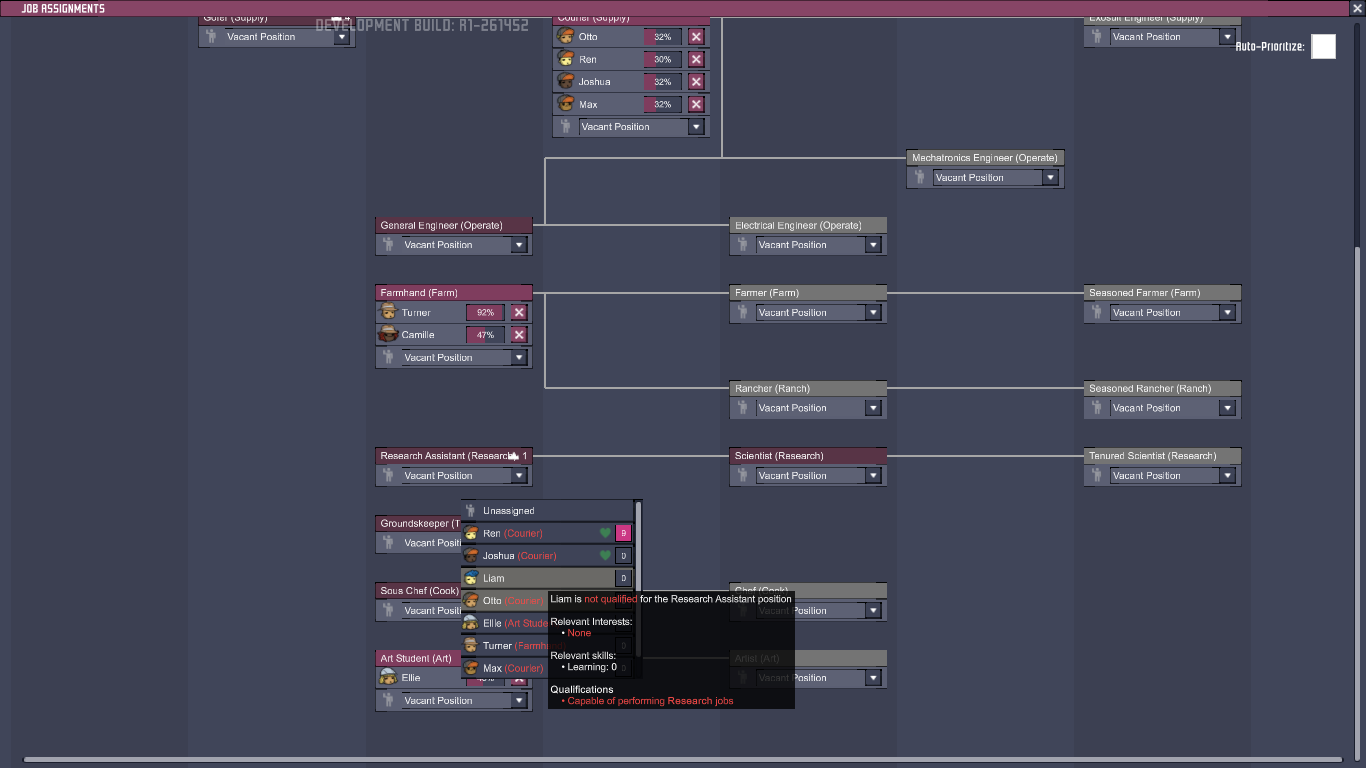Screen dimensions: 1366x768
Task: Click the silhouette icon under Rancher (Ranch)
Action: coord(742,408)
